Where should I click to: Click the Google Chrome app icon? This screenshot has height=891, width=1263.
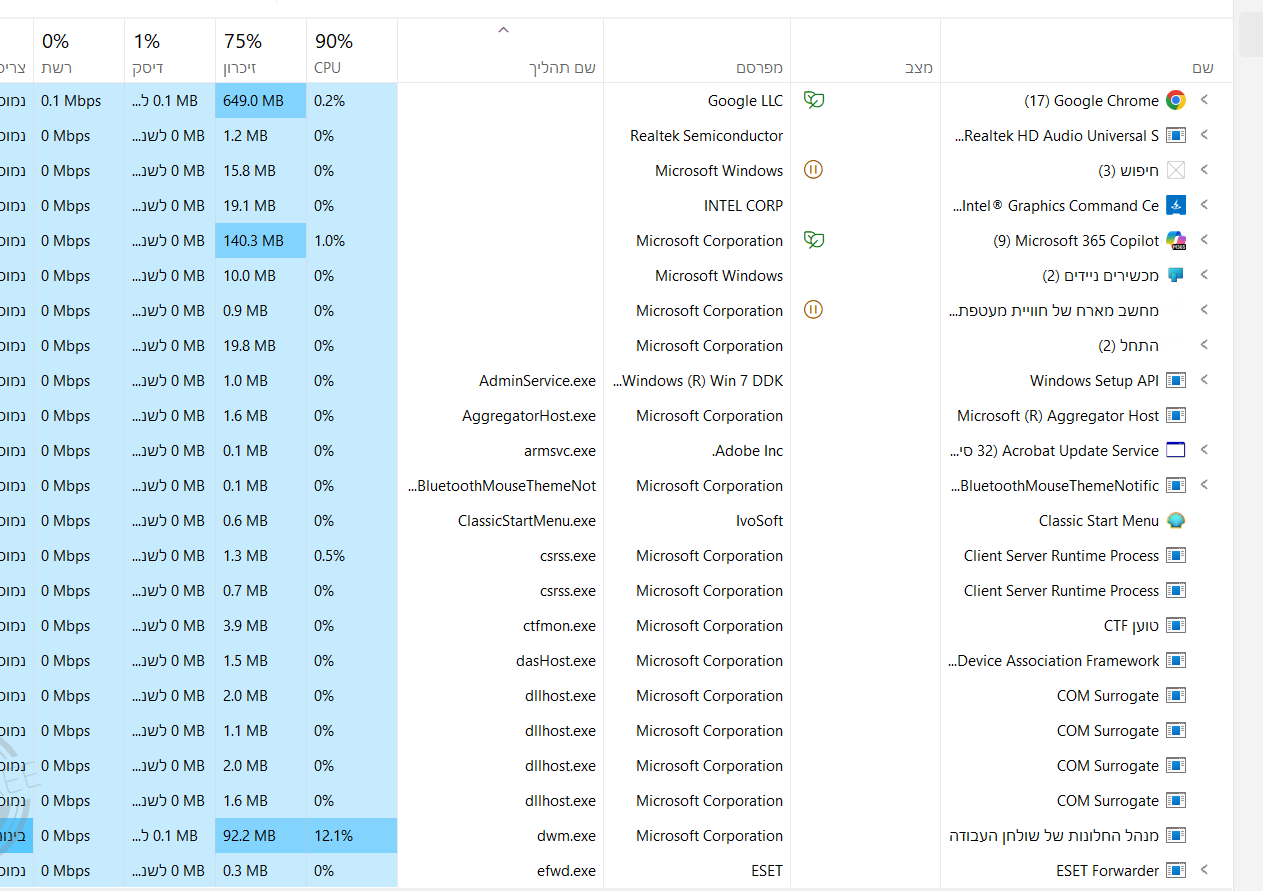tap(1176, 100)
